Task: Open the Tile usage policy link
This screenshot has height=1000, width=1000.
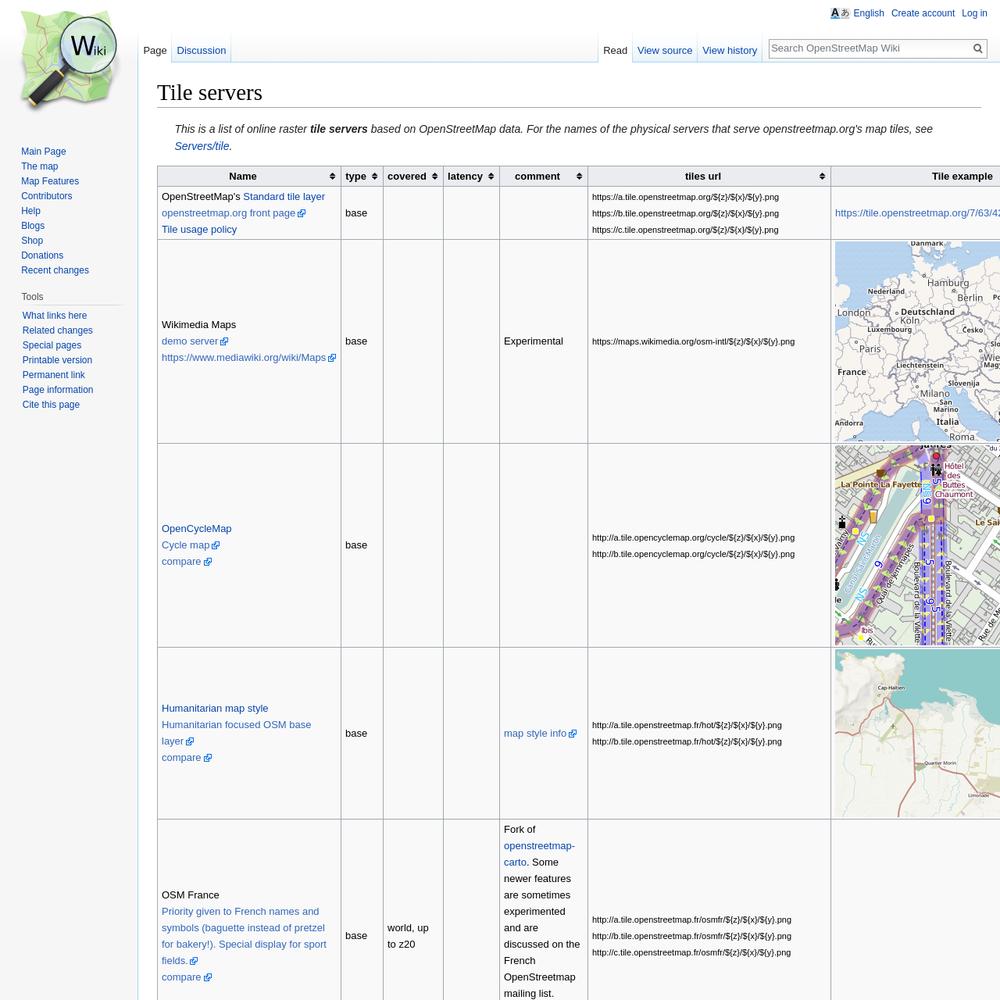Action: (x=199, y=230)
